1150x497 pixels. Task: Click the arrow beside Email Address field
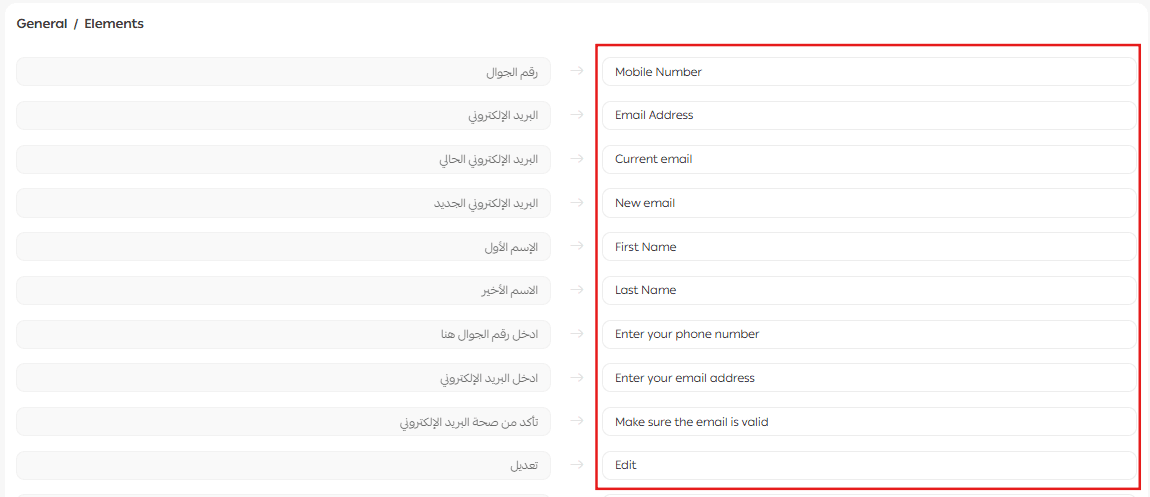point(576,115)
